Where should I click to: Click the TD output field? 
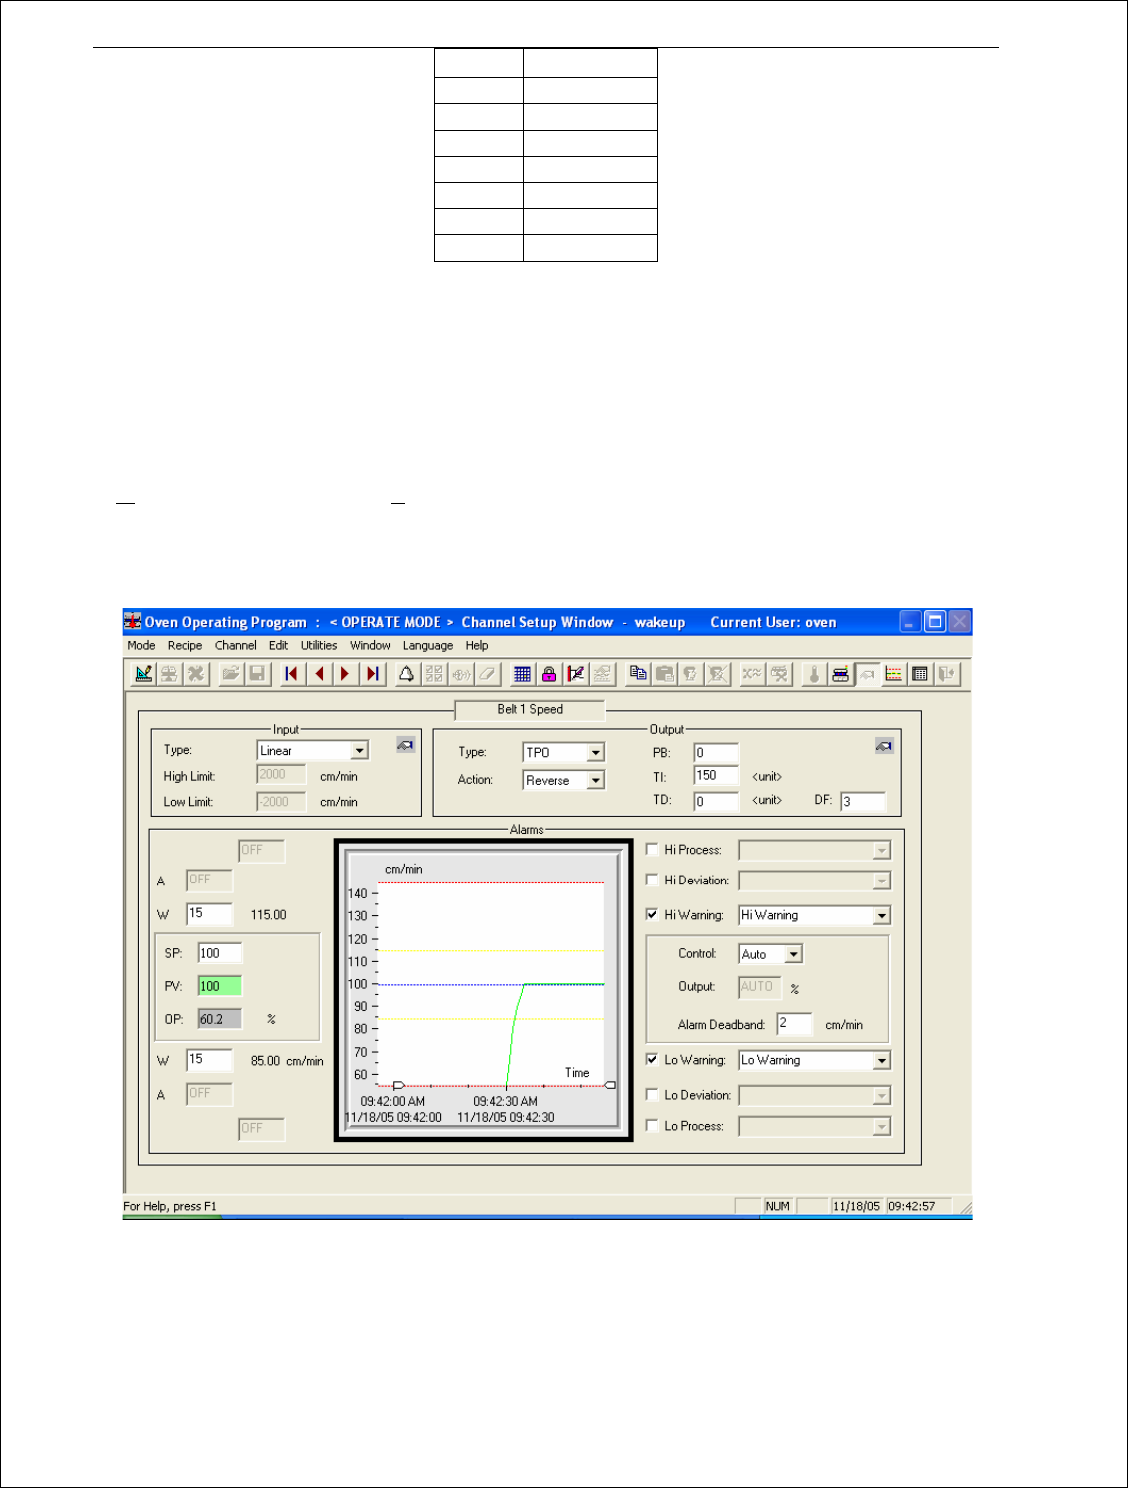pos(716,801)
